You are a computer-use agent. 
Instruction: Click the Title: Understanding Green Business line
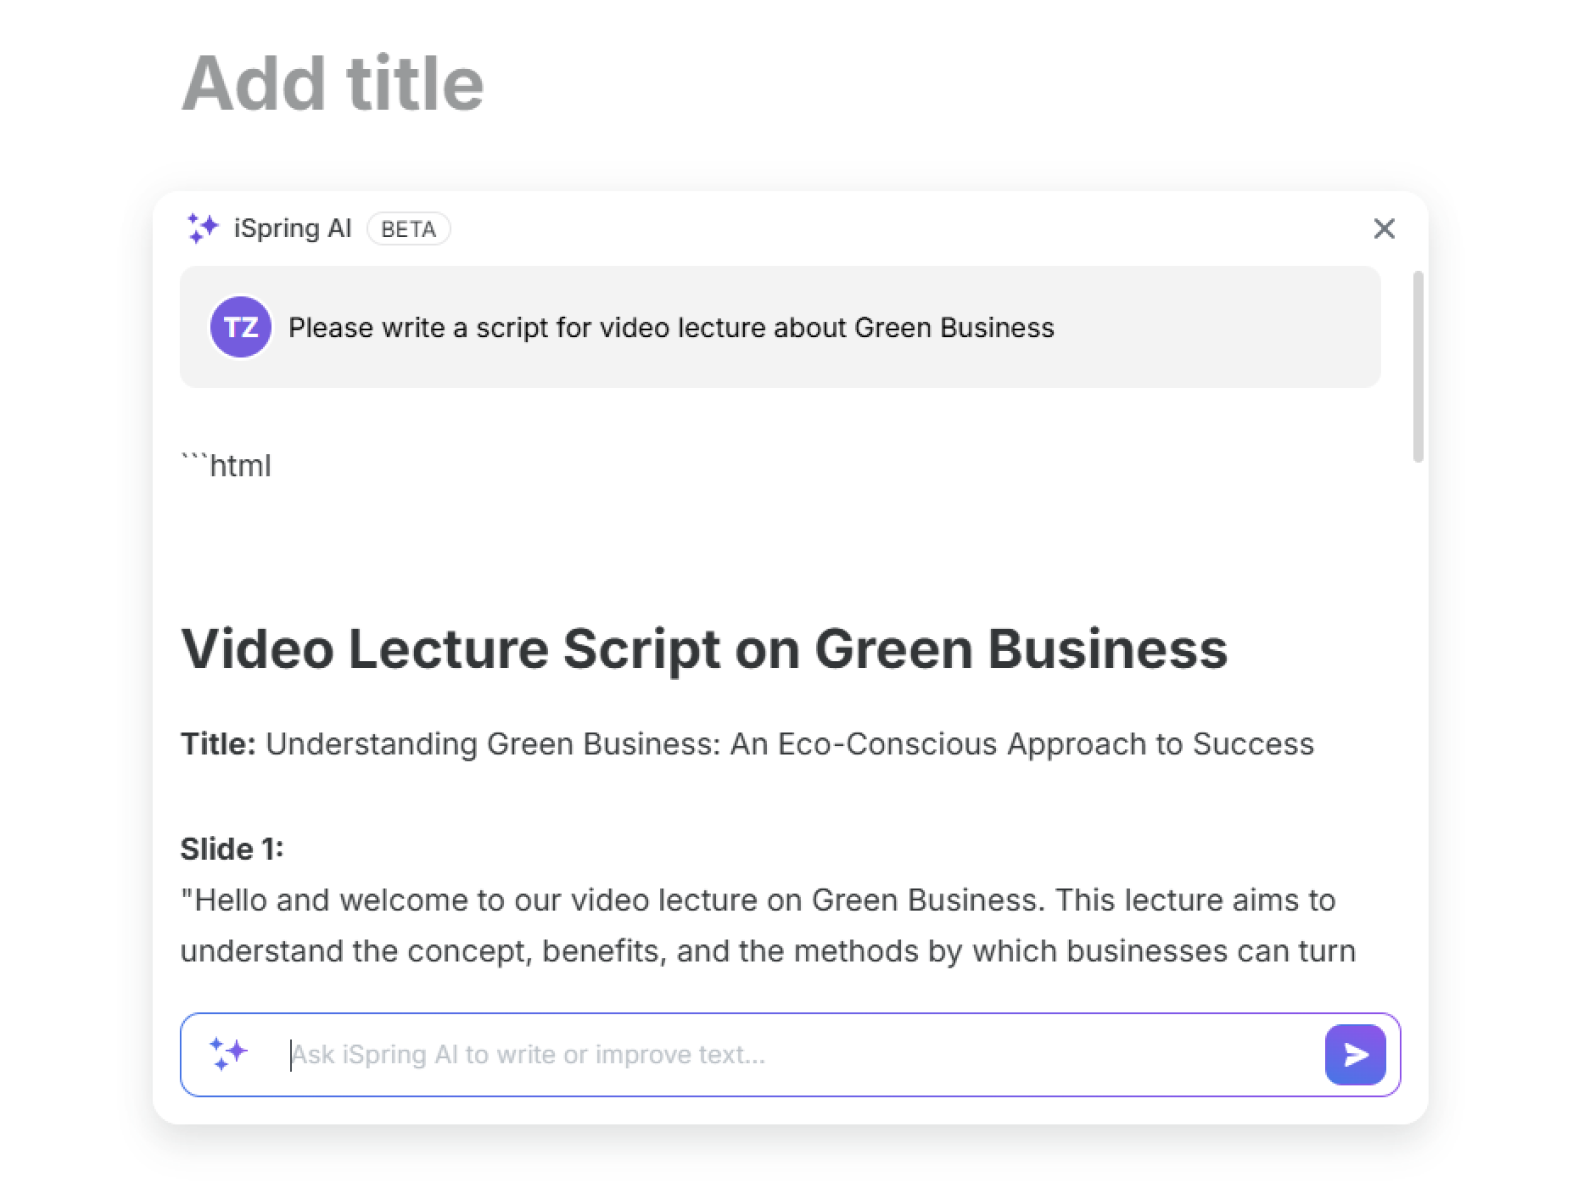[747, 744]
